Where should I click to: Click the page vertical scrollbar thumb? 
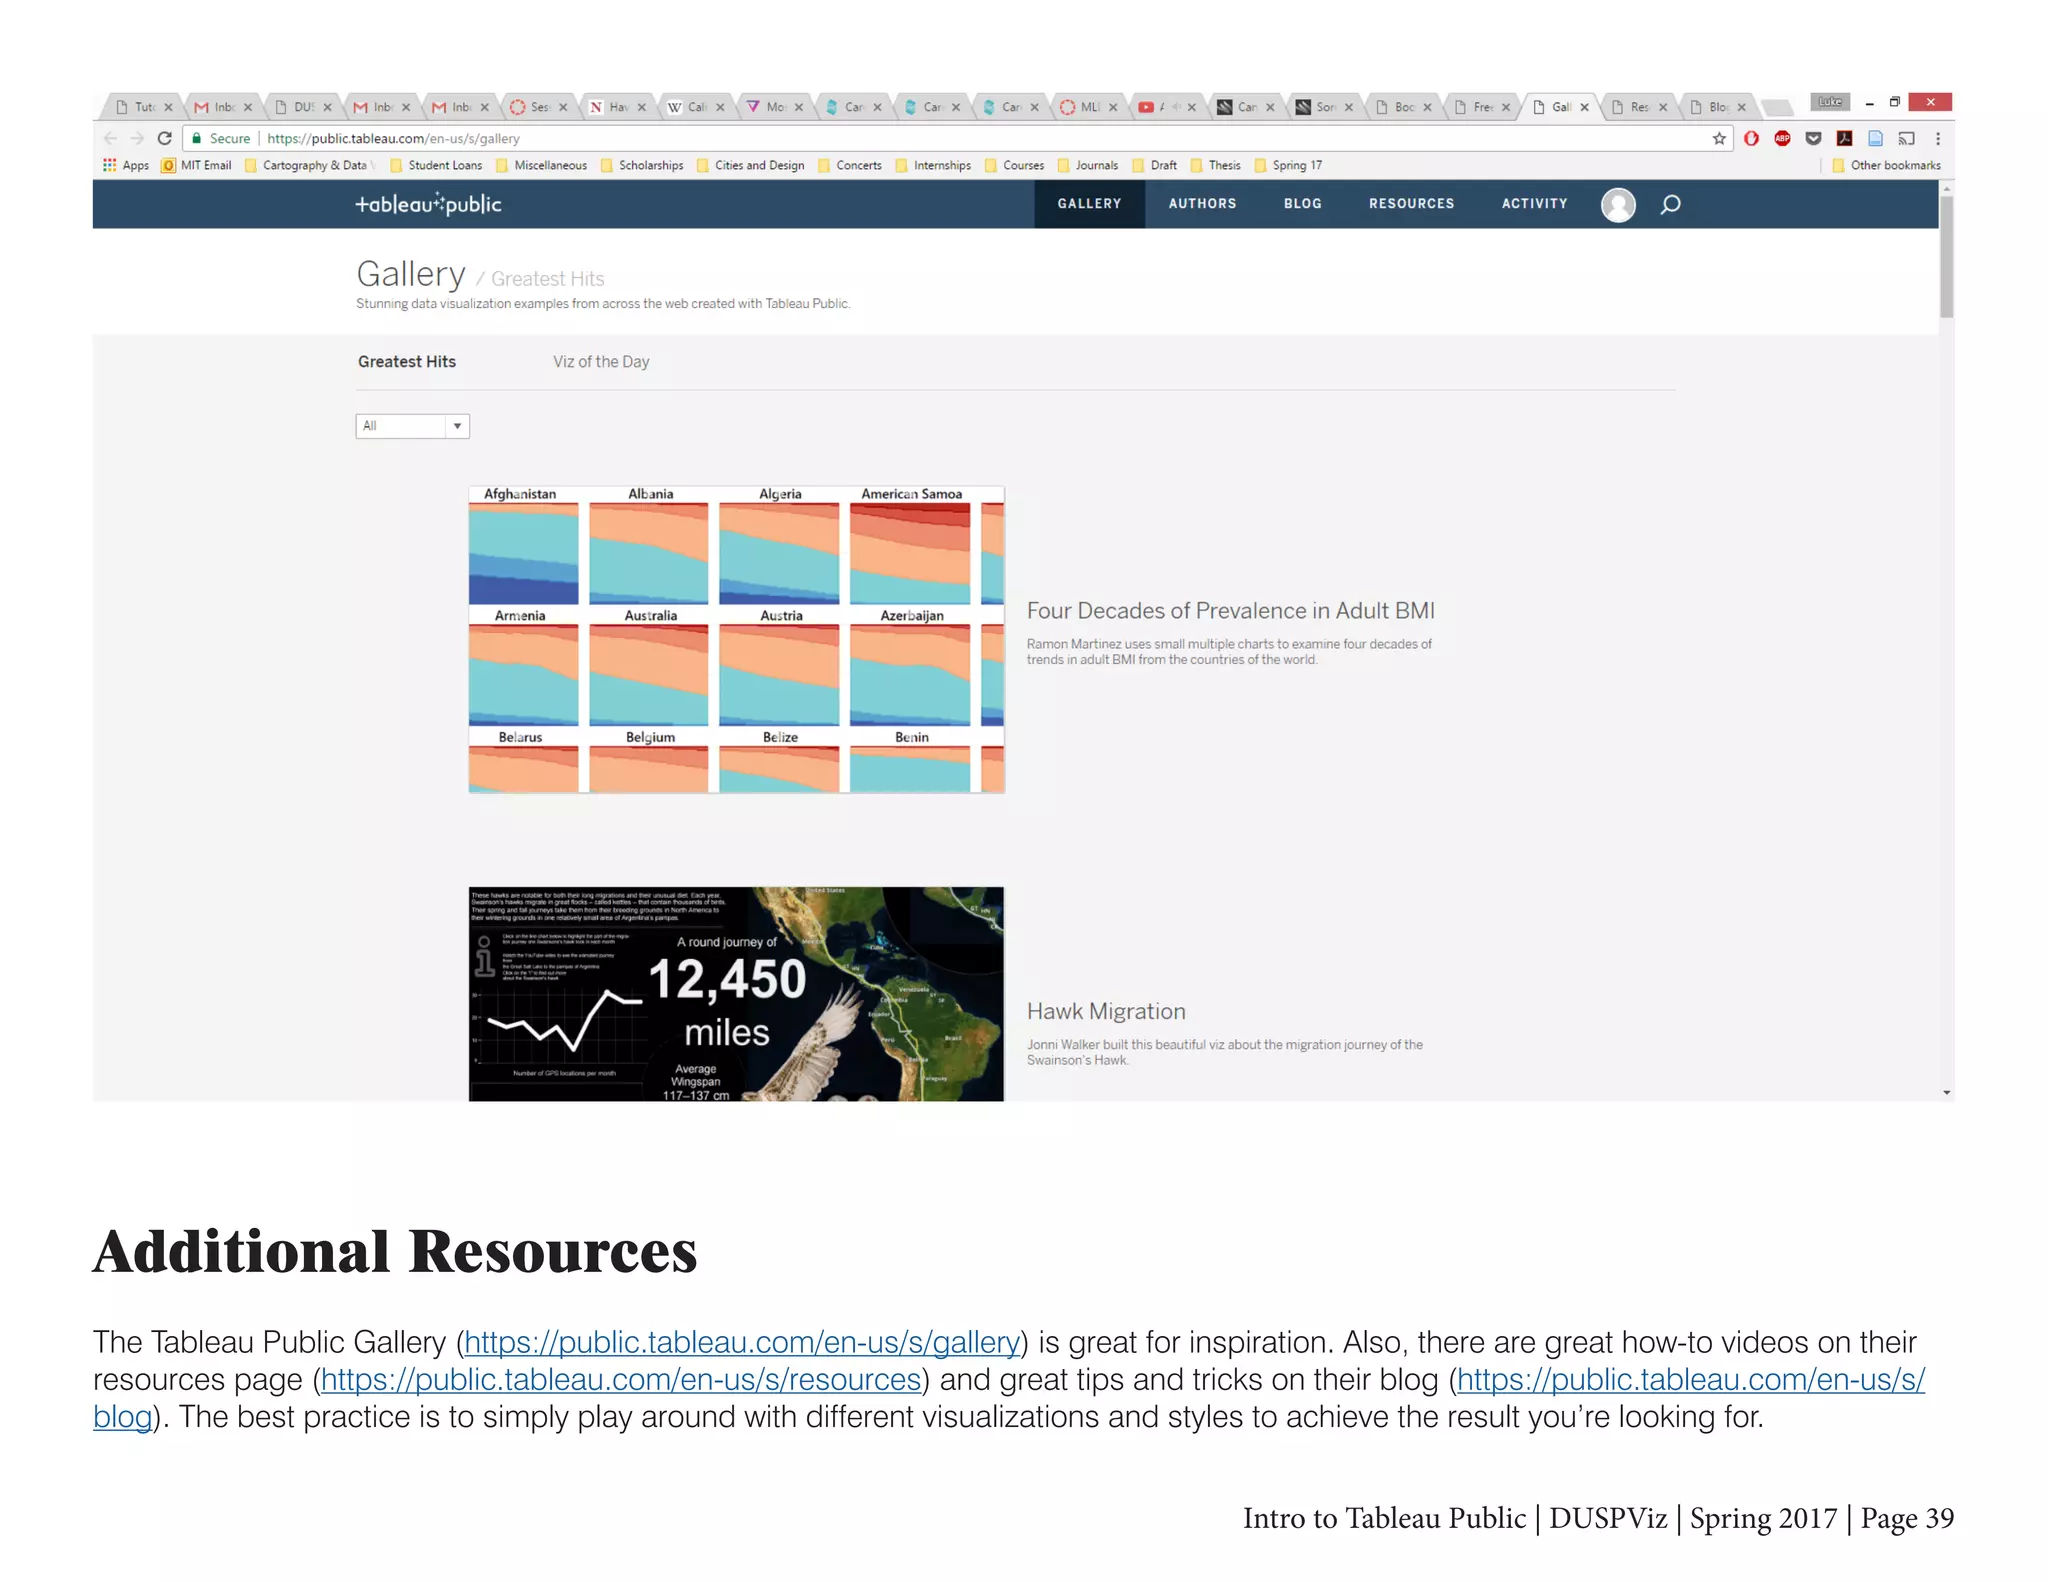(x=1946, y=257)
